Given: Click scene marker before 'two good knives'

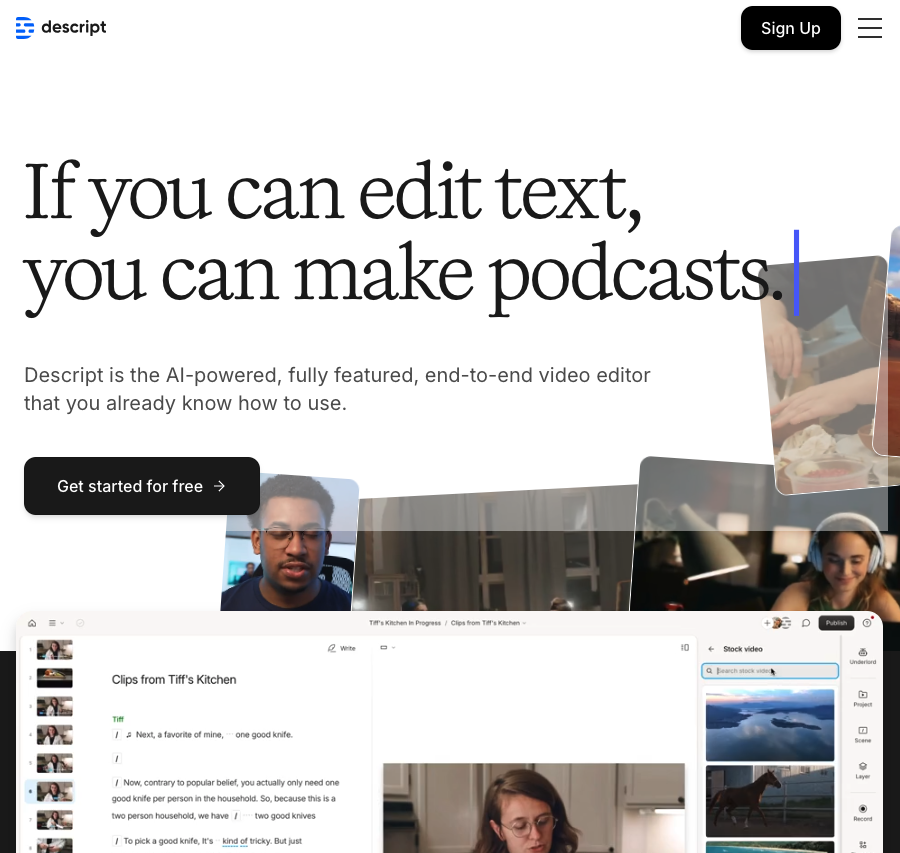Looking at the screenshot, I should click(236, 816).
